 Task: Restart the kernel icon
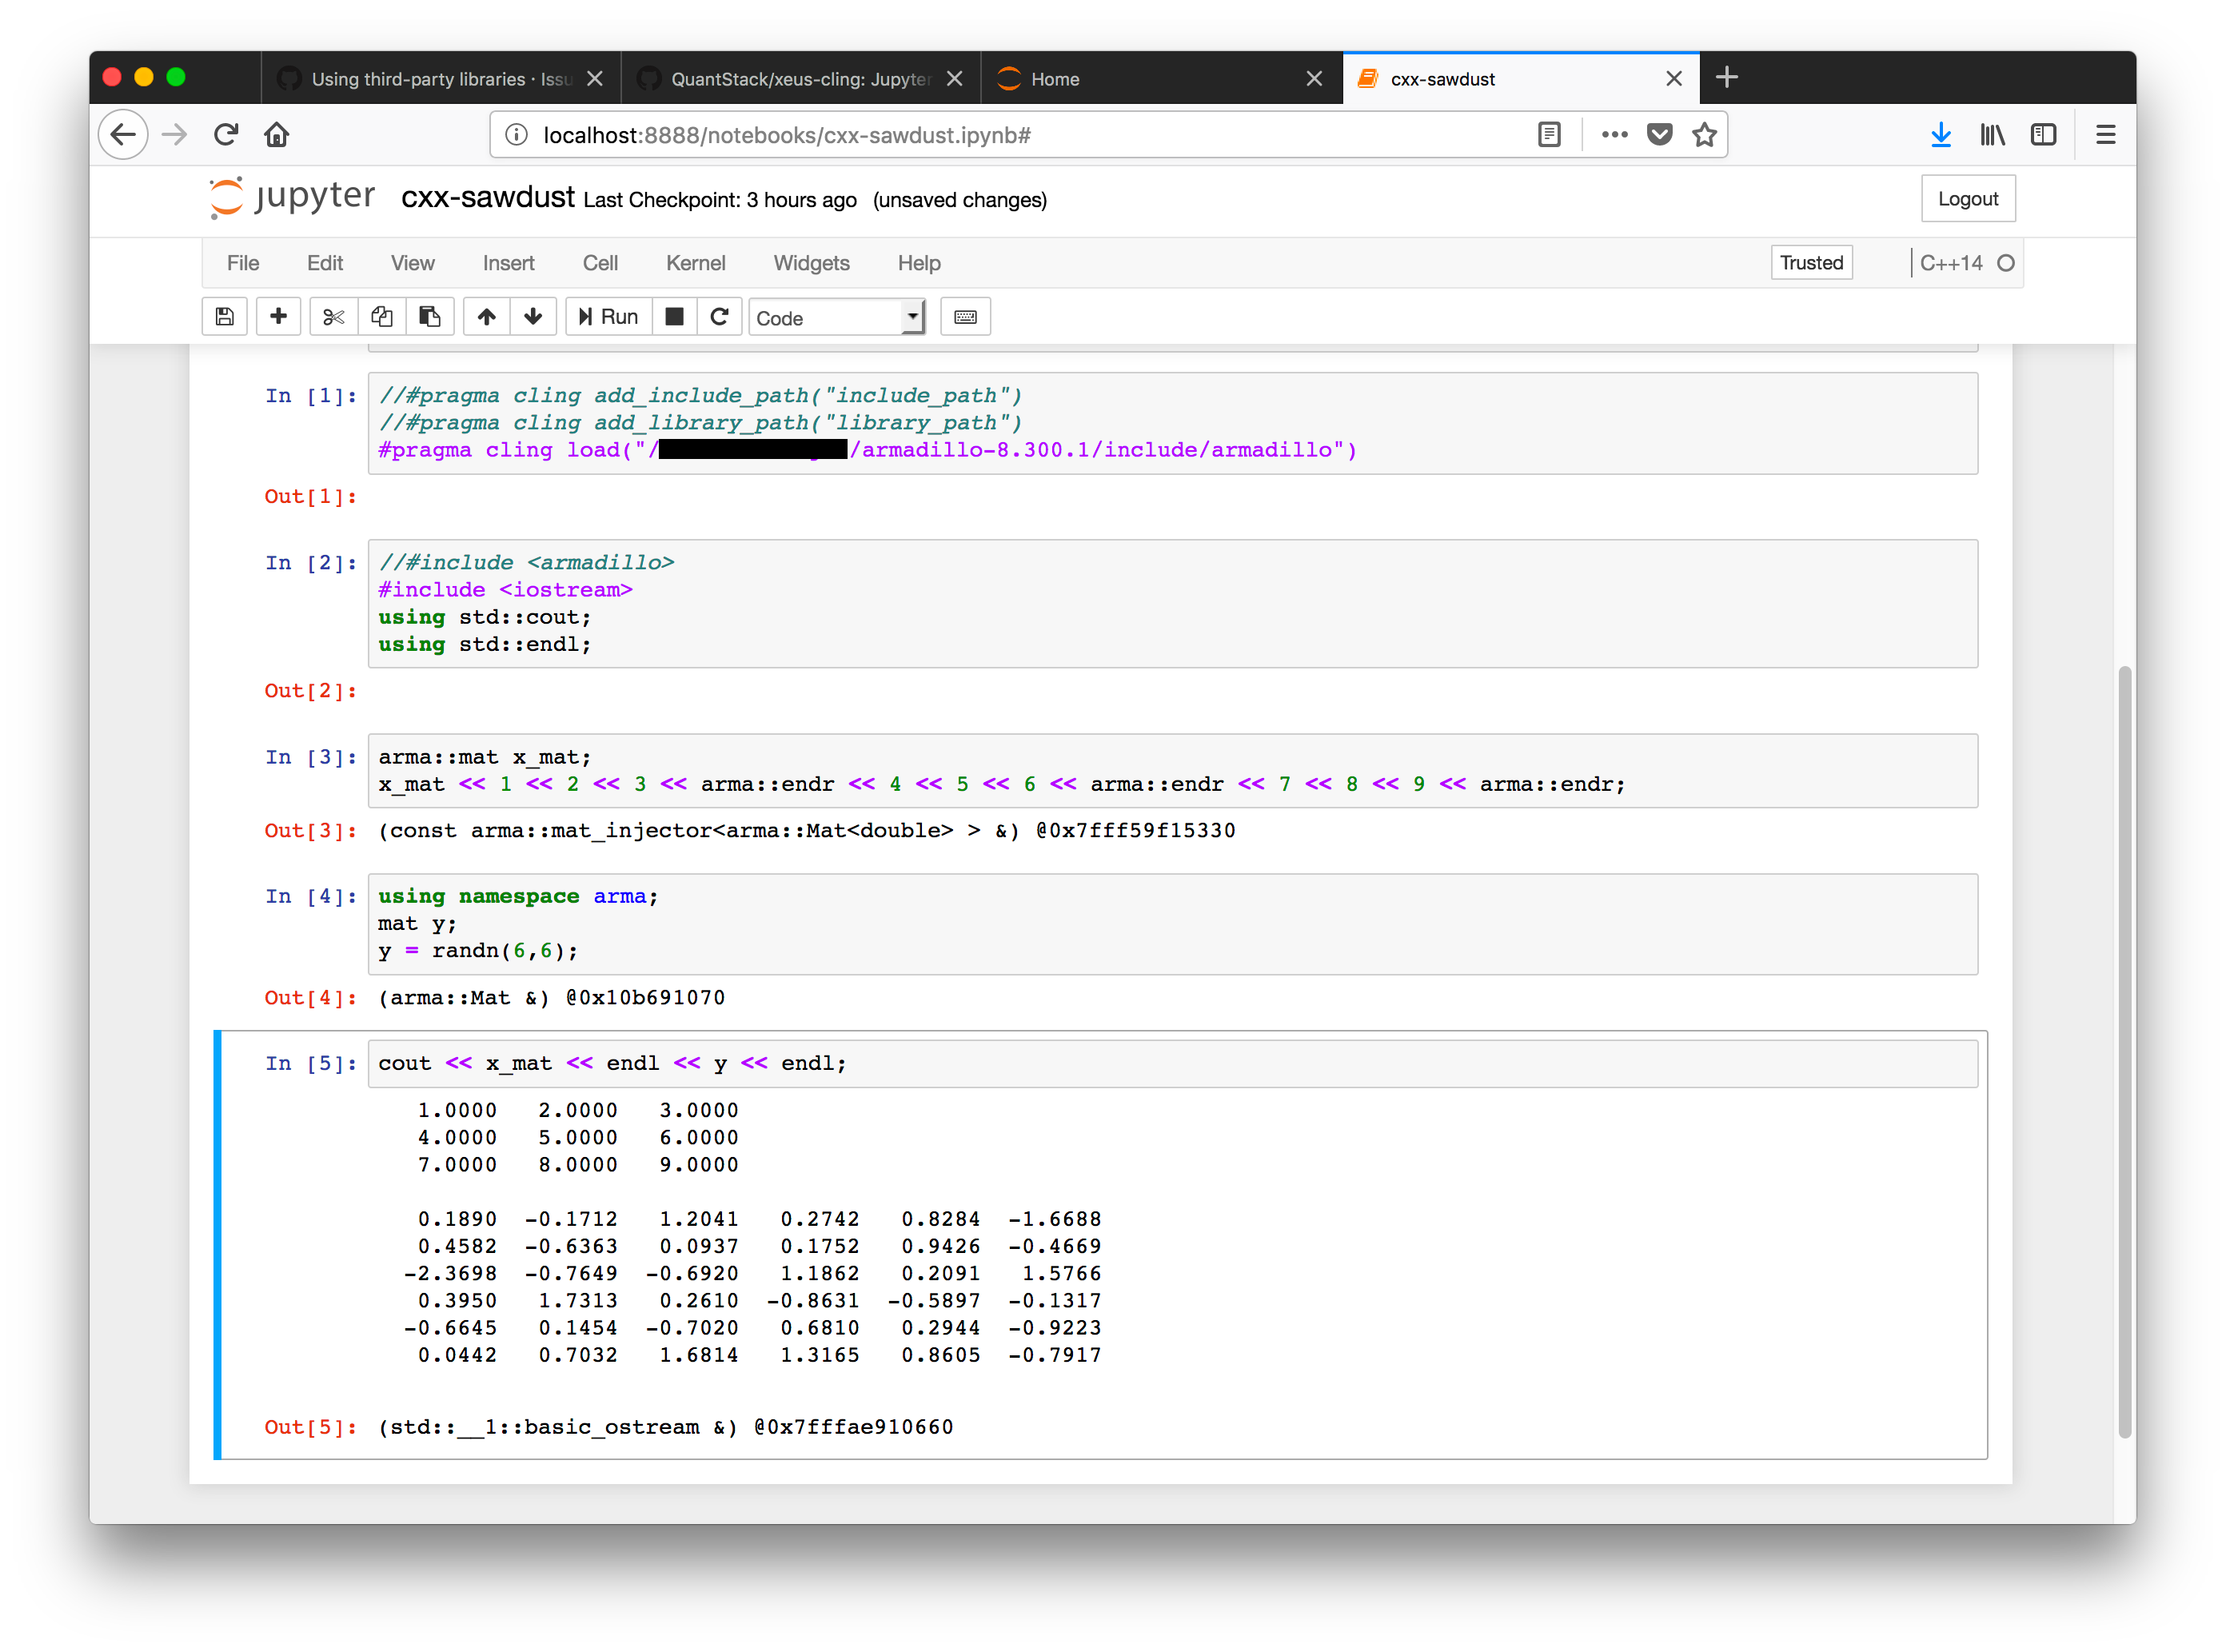719,317
